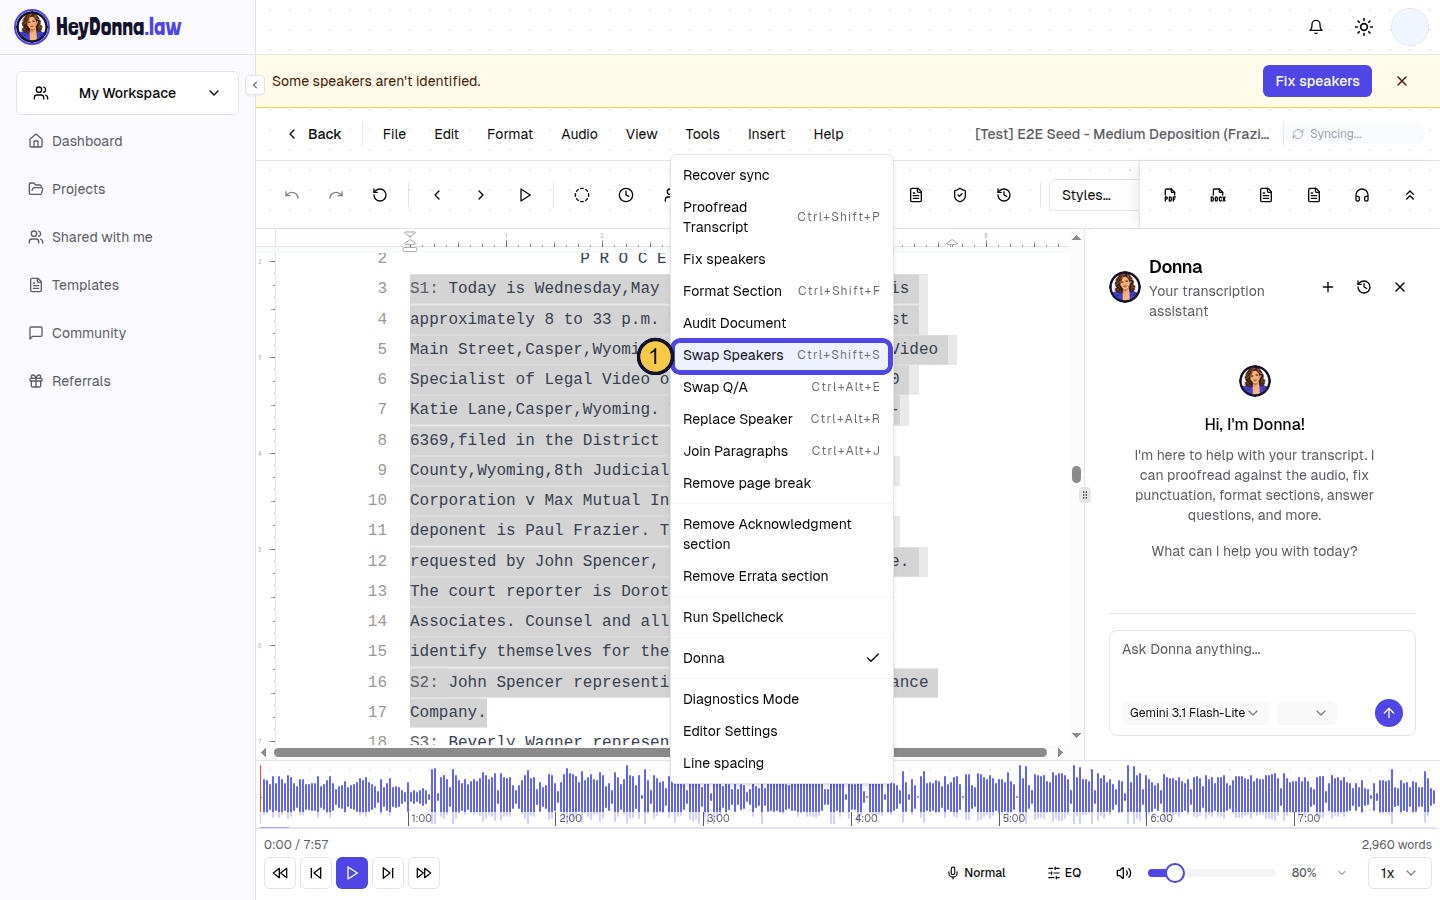Click the Fix speakers button
1440x900 pixels.
pos(1317,81)
